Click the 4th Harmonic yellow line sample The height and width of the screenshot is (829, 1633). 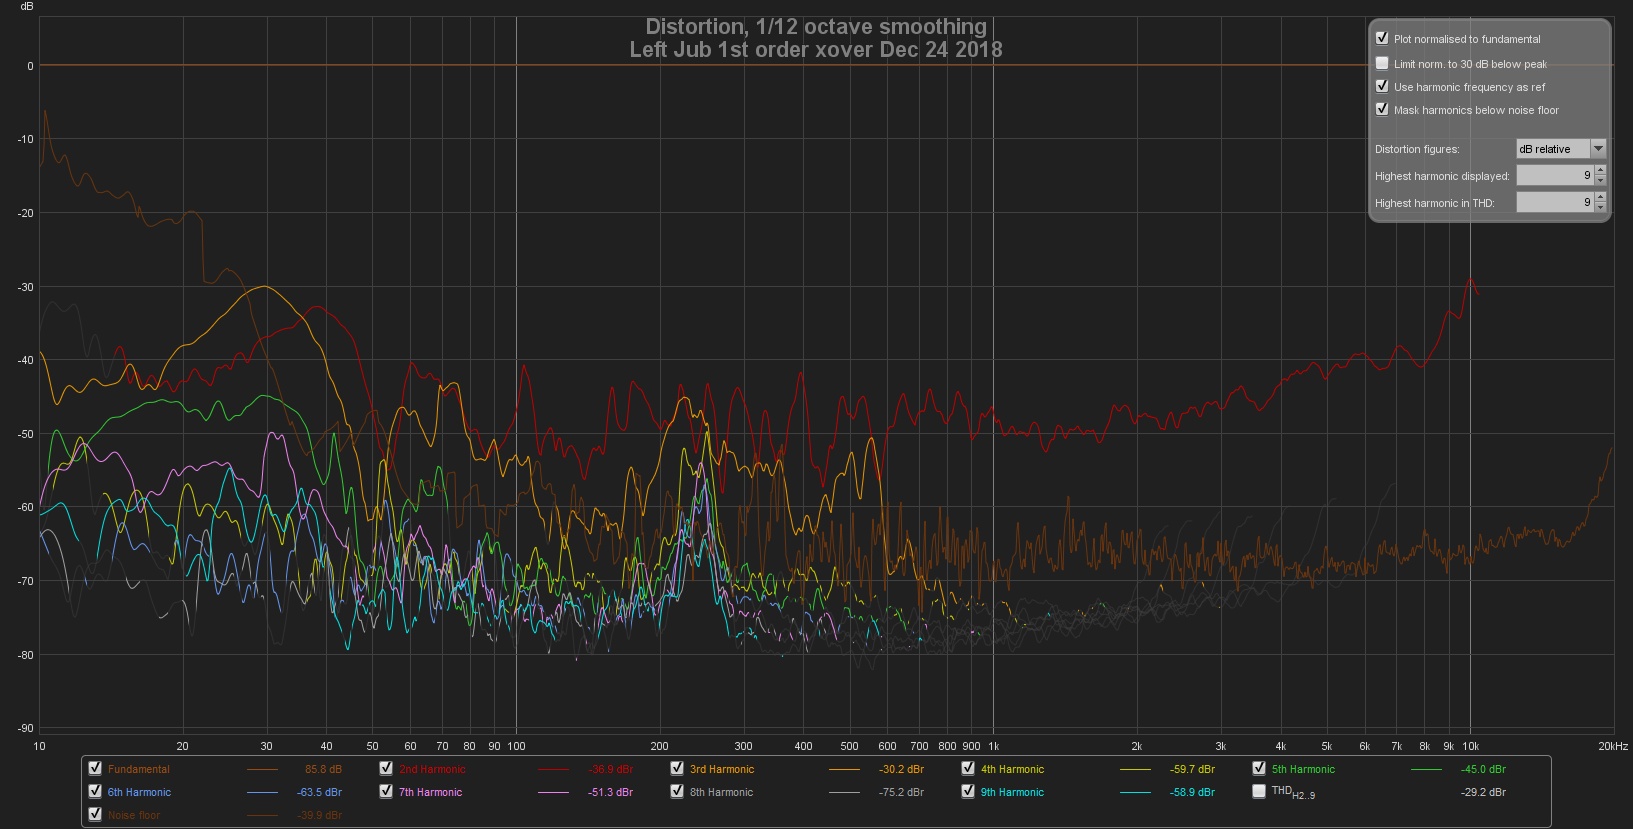[1135, 770]
